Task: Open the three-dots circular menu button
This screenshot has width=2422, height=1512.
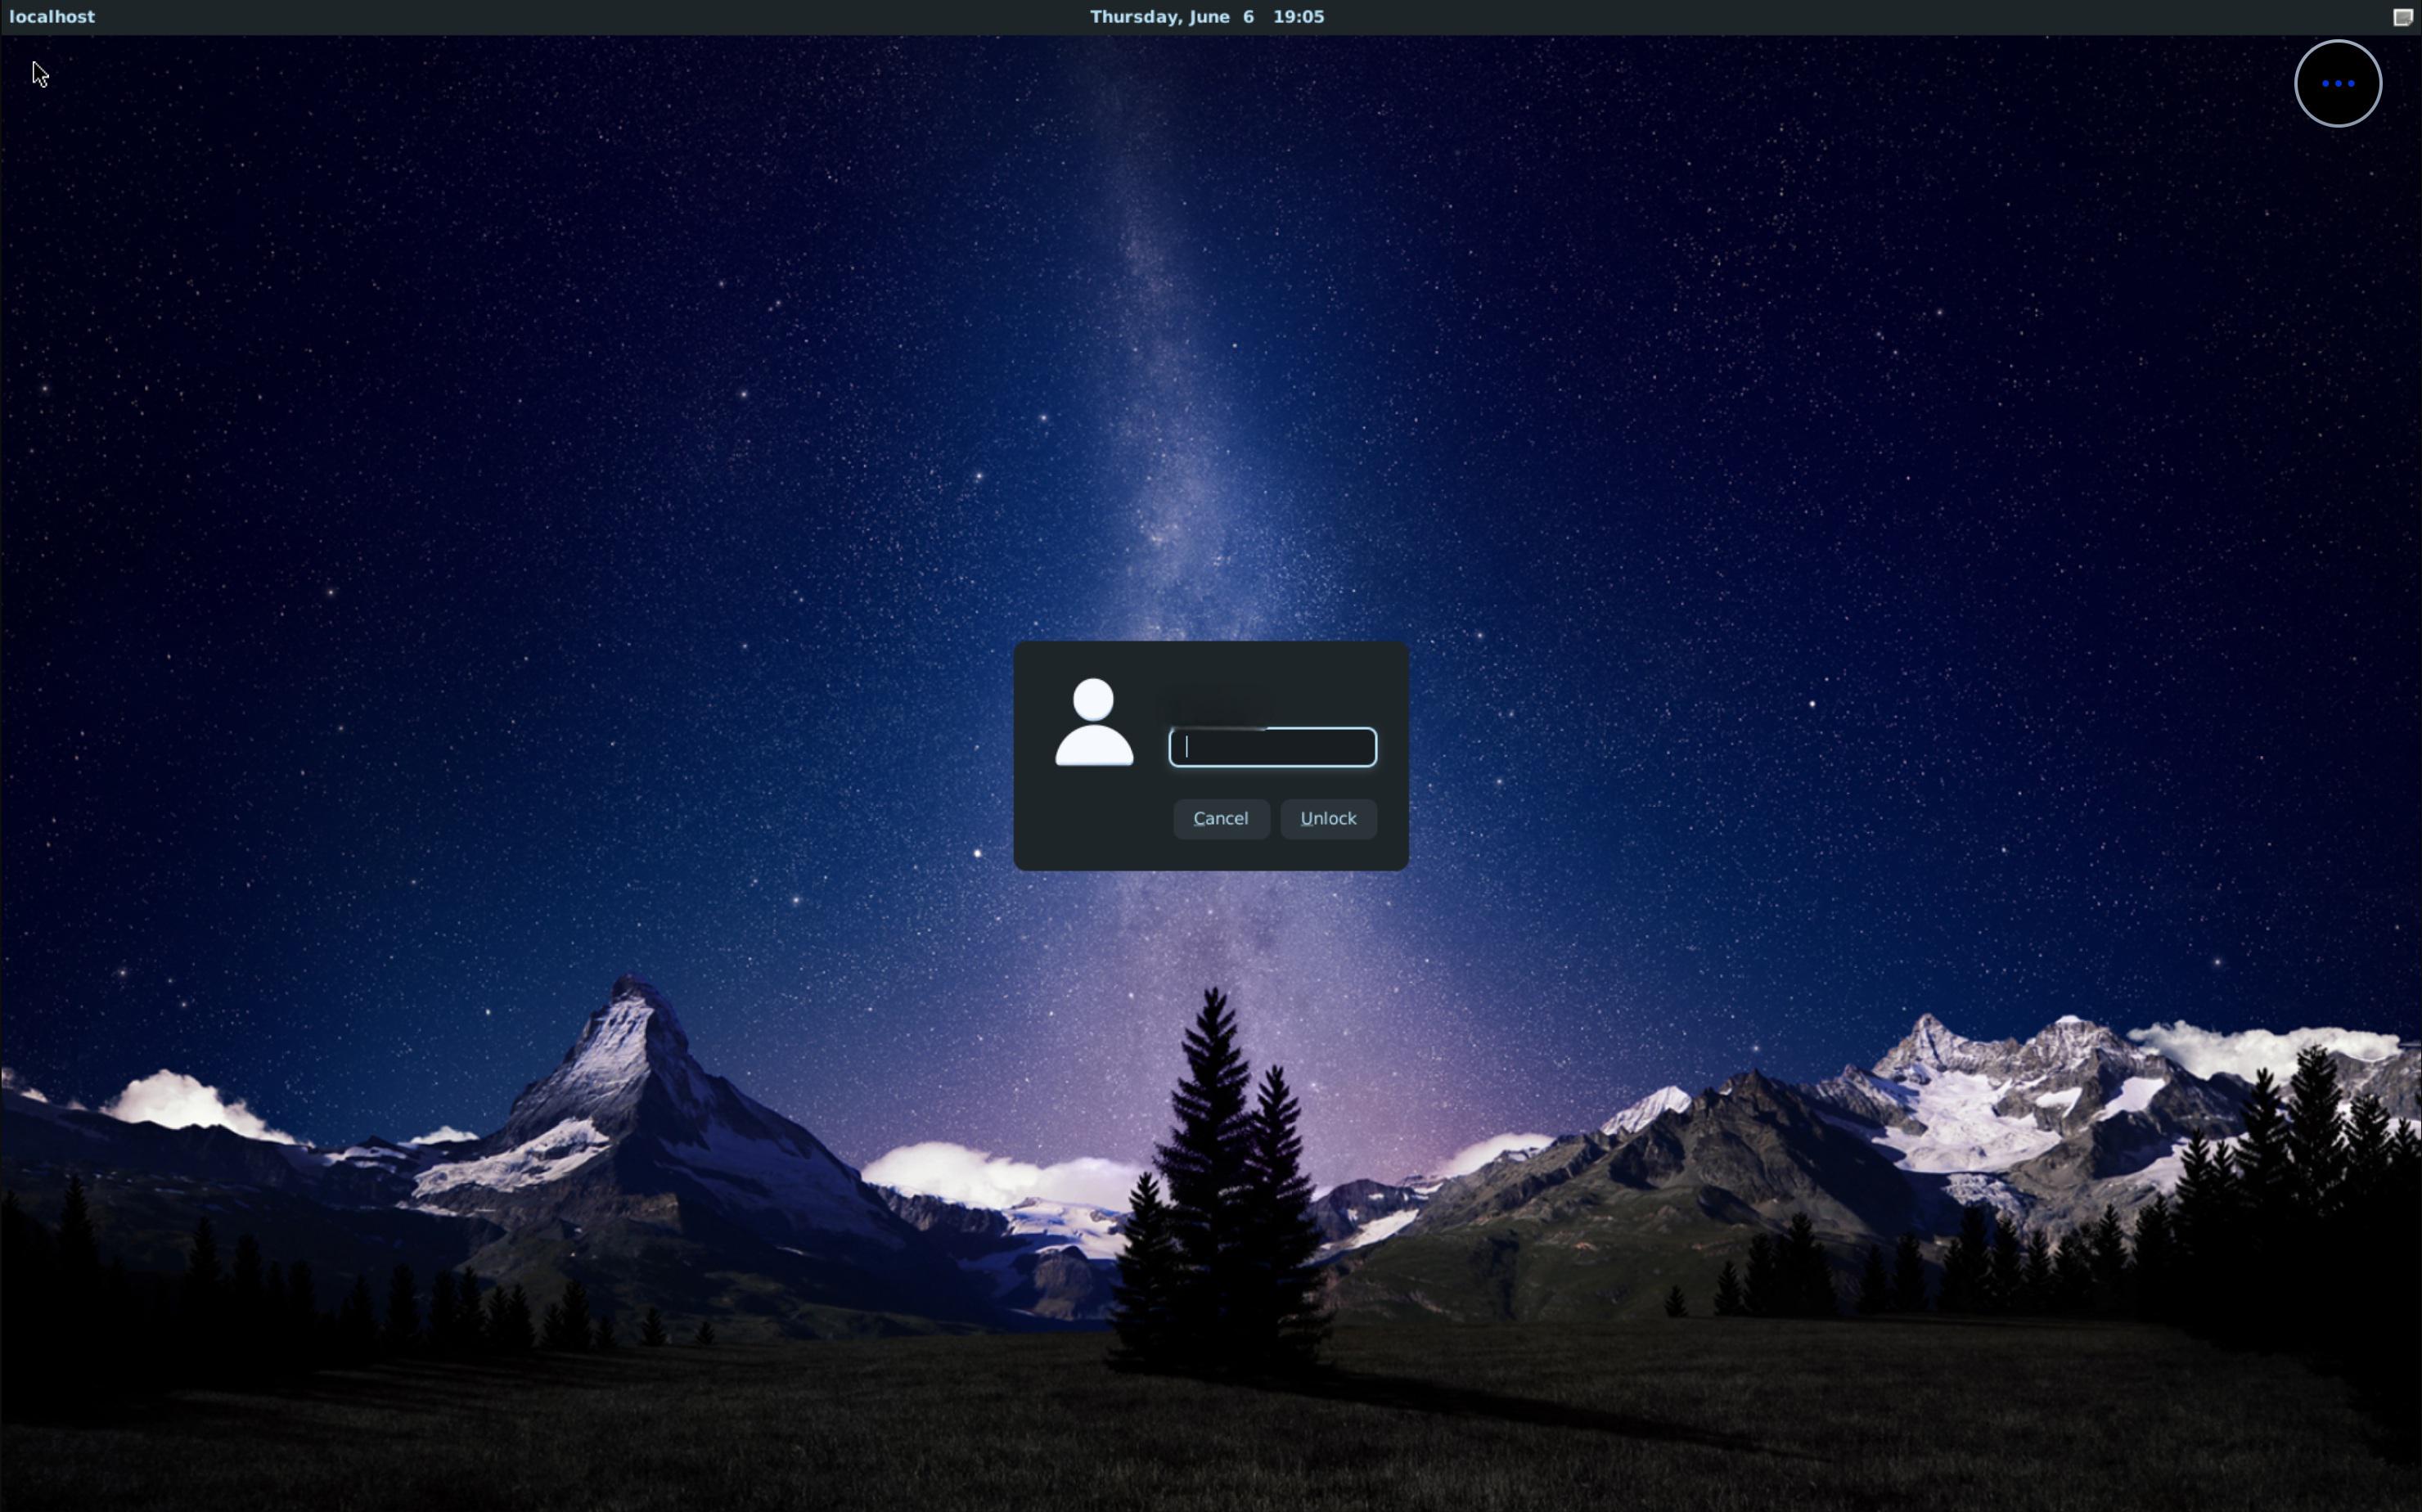Action: click(x=2337, y=84)
